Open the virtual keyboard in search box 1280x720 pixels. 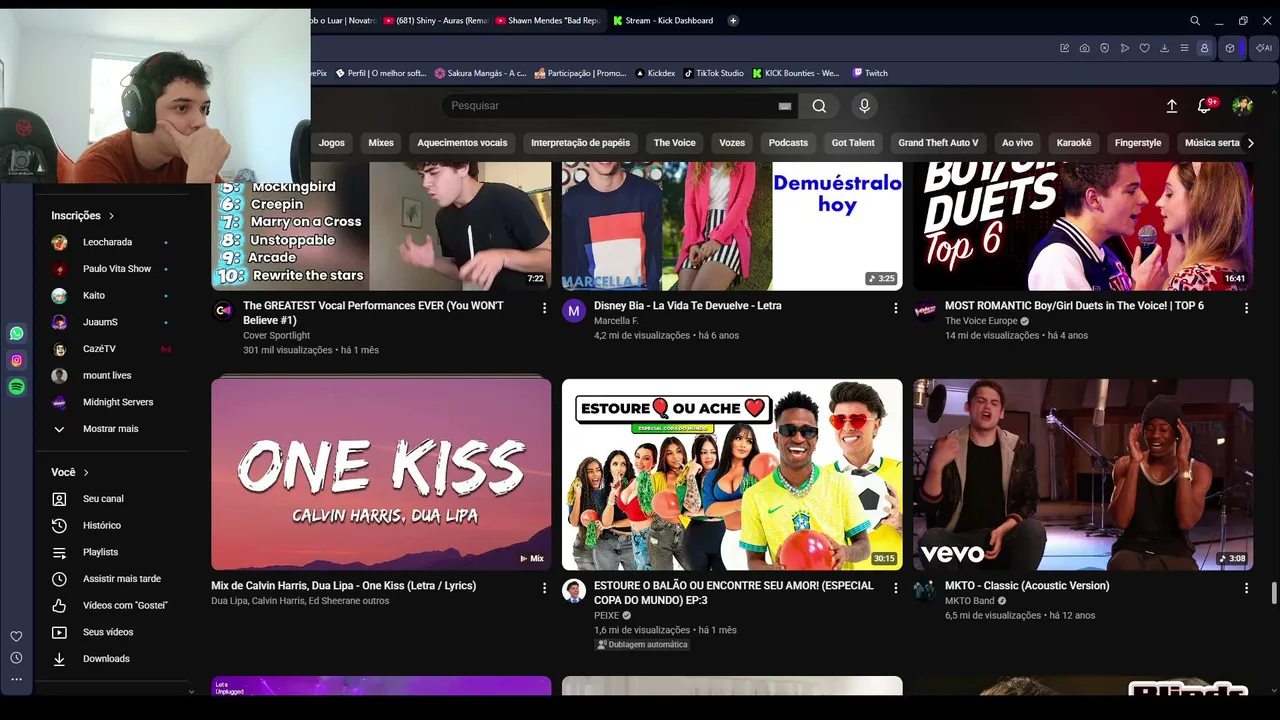785,106
